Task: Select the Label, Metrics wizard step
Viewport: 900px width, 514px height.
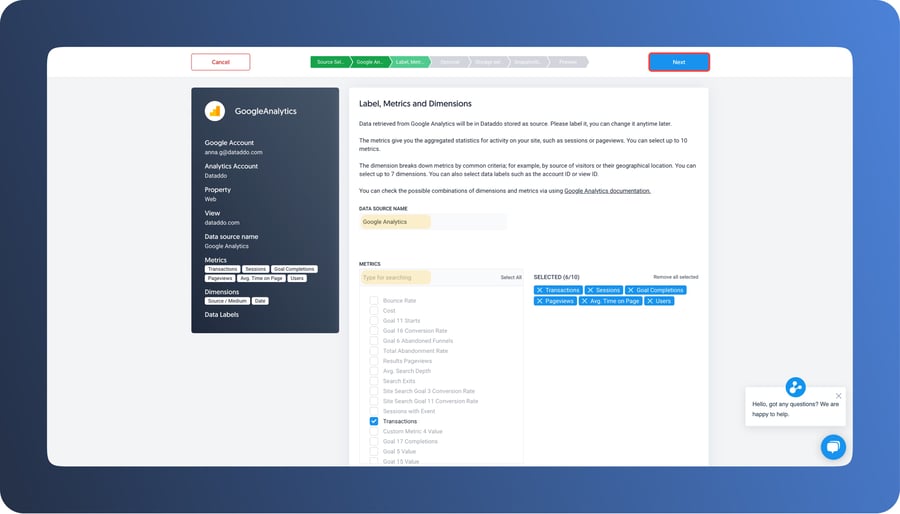Action: tap(410, 62)
